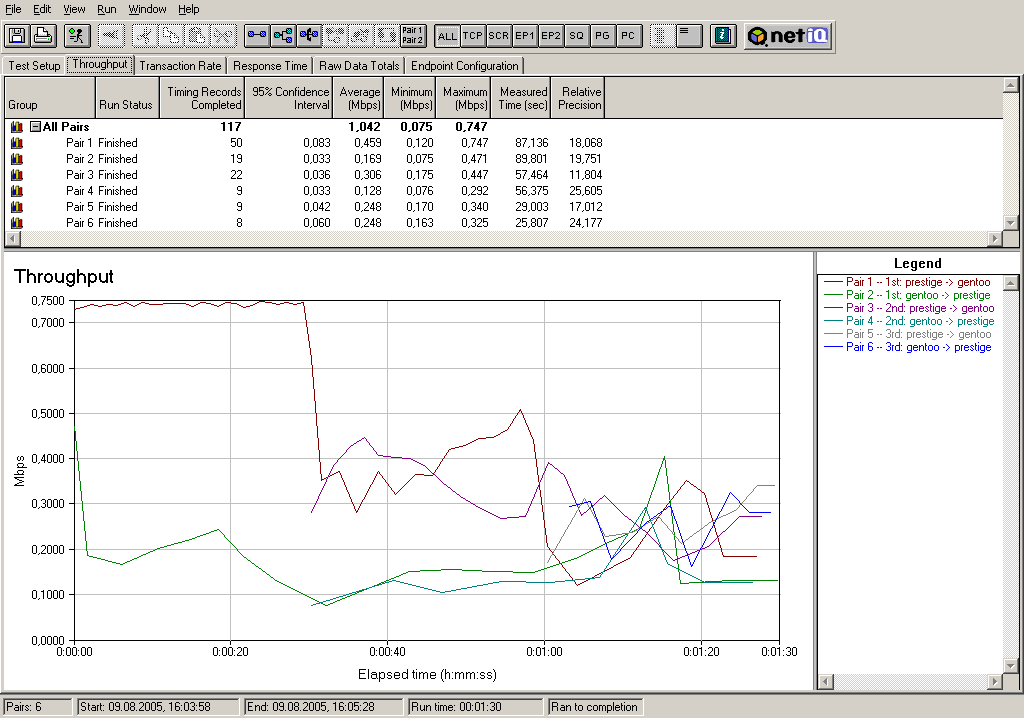Toggle the EP1 endpoint filter button
The height and width of the screenshot is (718, 1024).
point(525,36)
